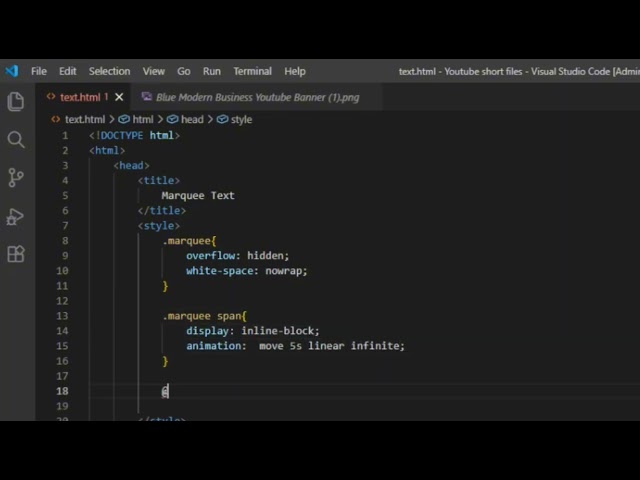The image size is (640, 480).
Task: Switch to Blue Modern Business Youtube Banner tab
Action: click(x=258, y=97)
